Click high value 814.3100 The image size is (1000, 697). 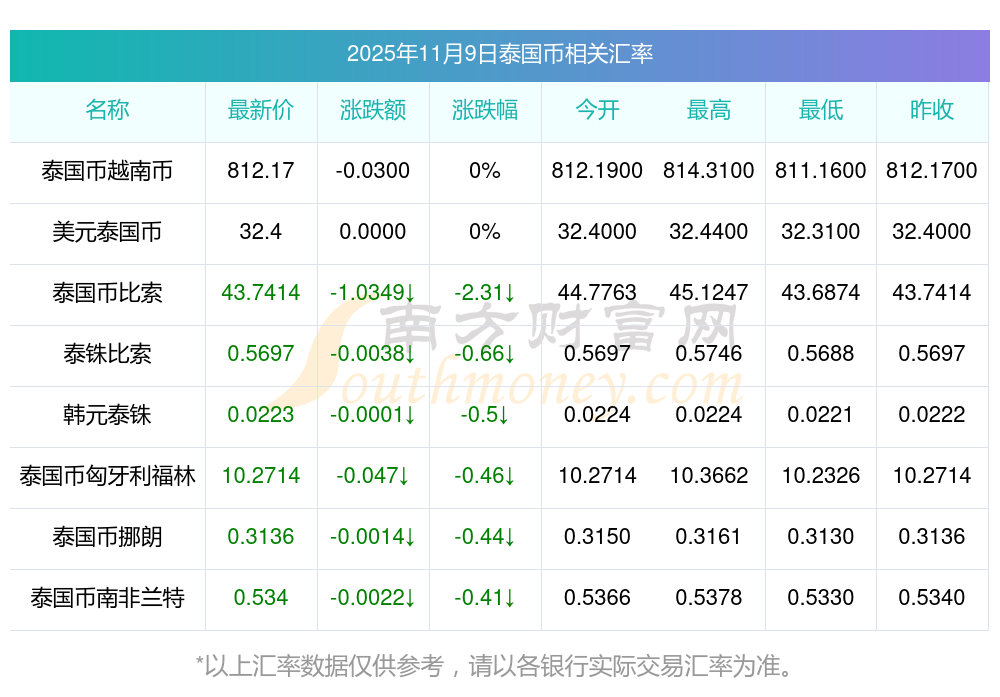coord(709,171)
